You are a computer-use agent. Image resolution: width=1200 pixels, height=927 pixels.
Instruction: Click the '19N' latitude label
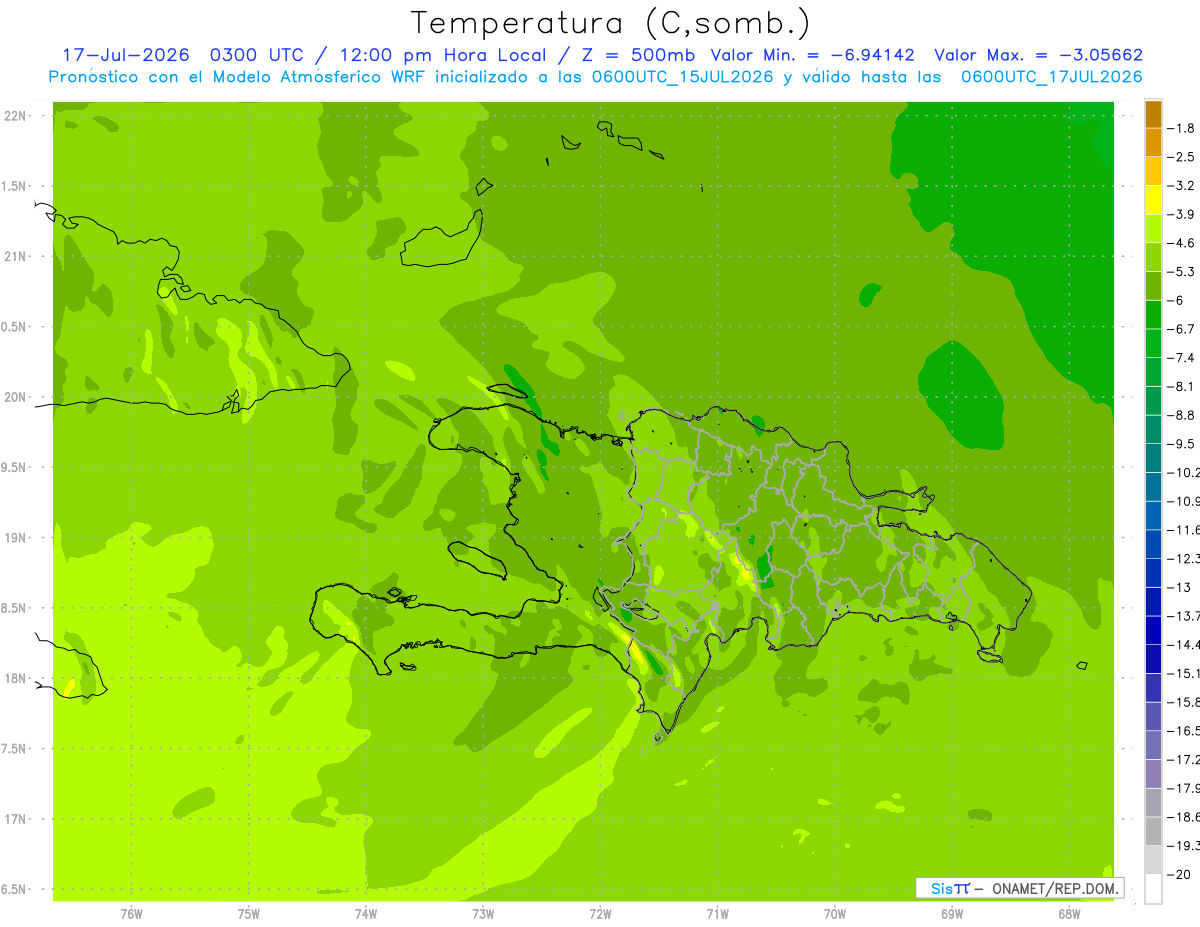[17, 538]
